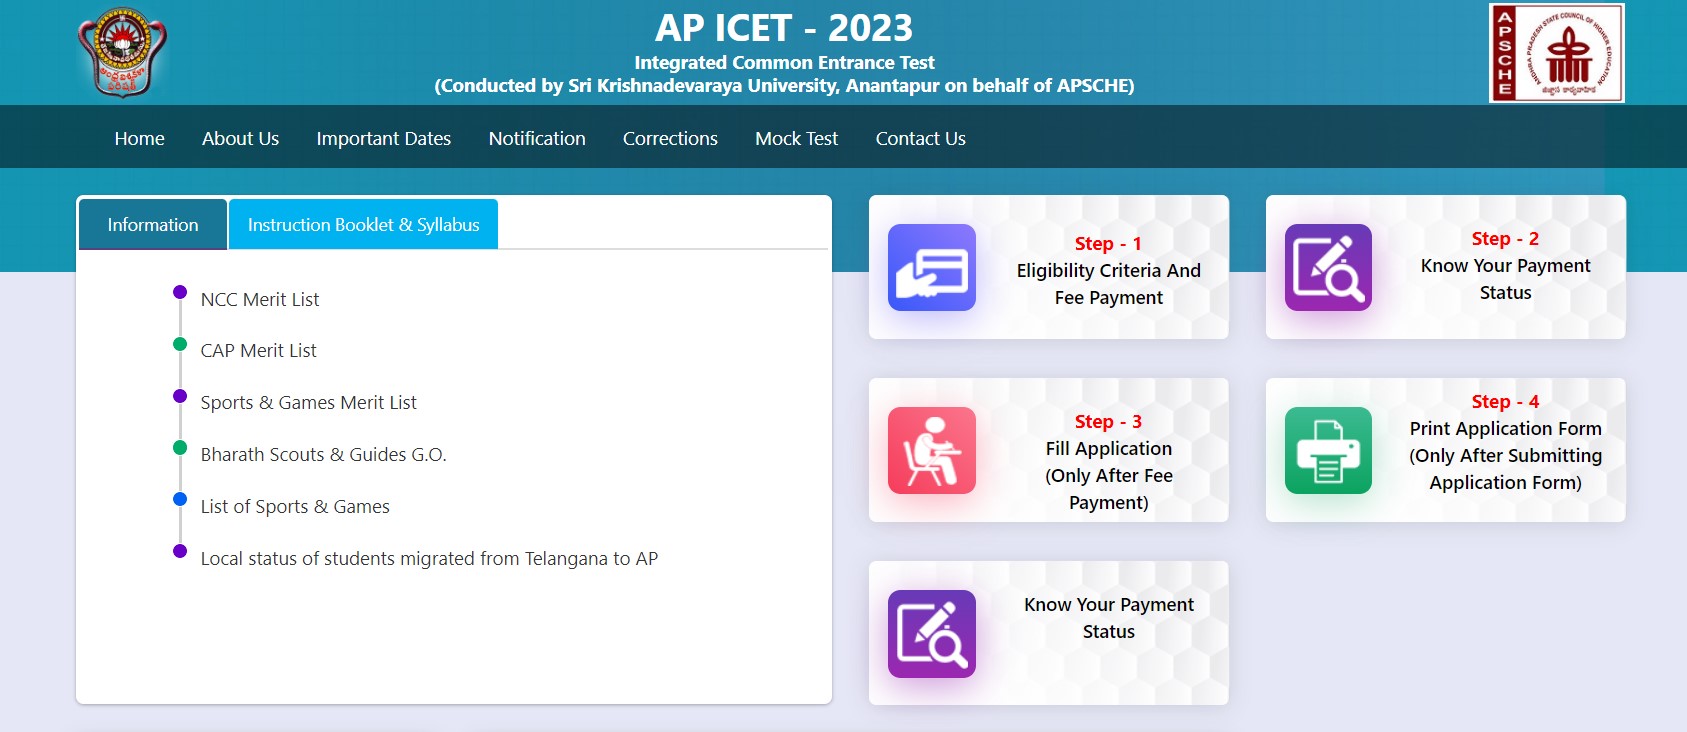The height and width of the screenshot is (732, 1687).
Task: Click the purple icon on the step-less Know Your Payment Status card
Action: [931, 633]
